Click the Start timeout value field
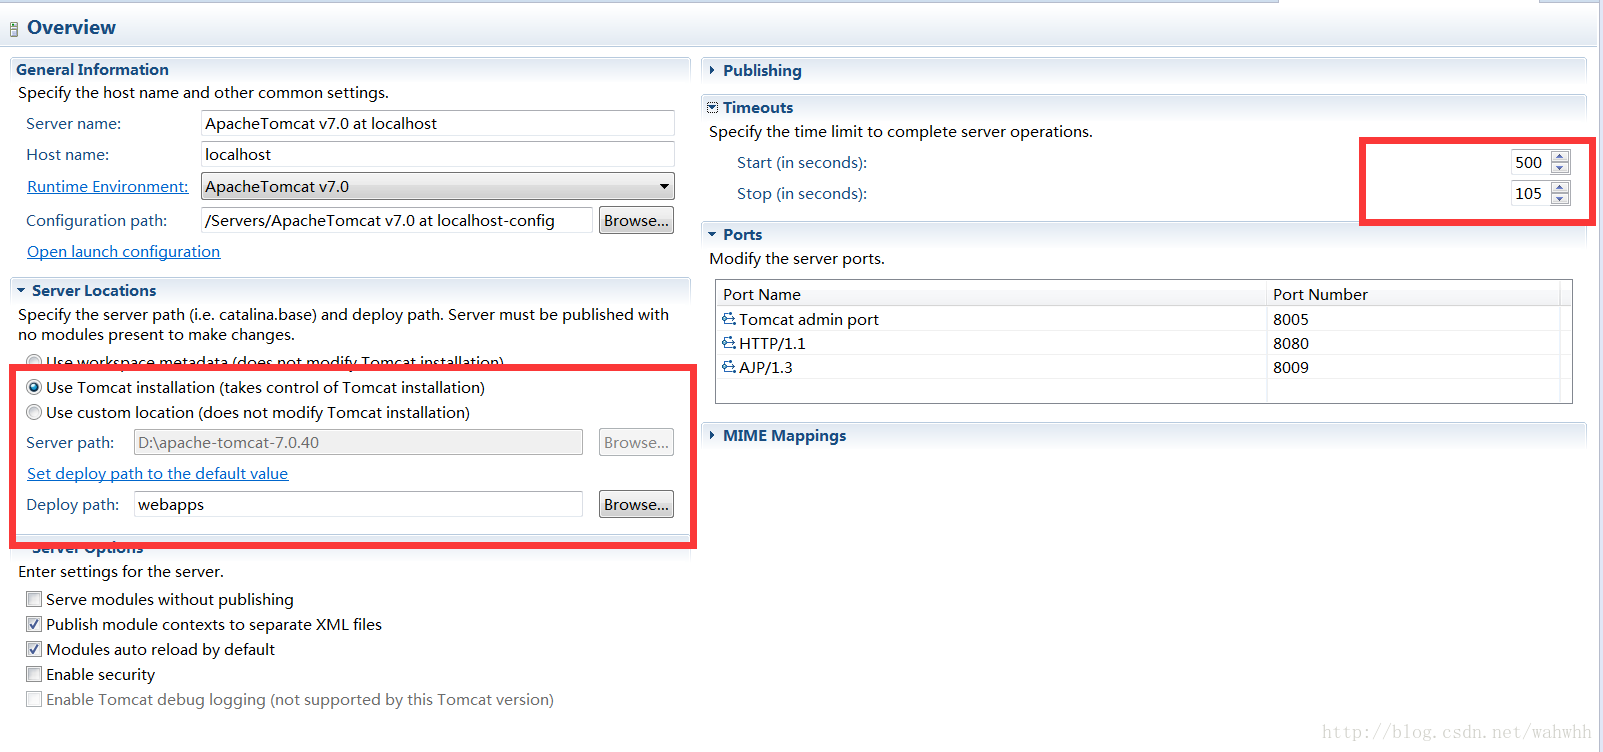This screenshot has width=1603, height=752. coord(1530,162)
